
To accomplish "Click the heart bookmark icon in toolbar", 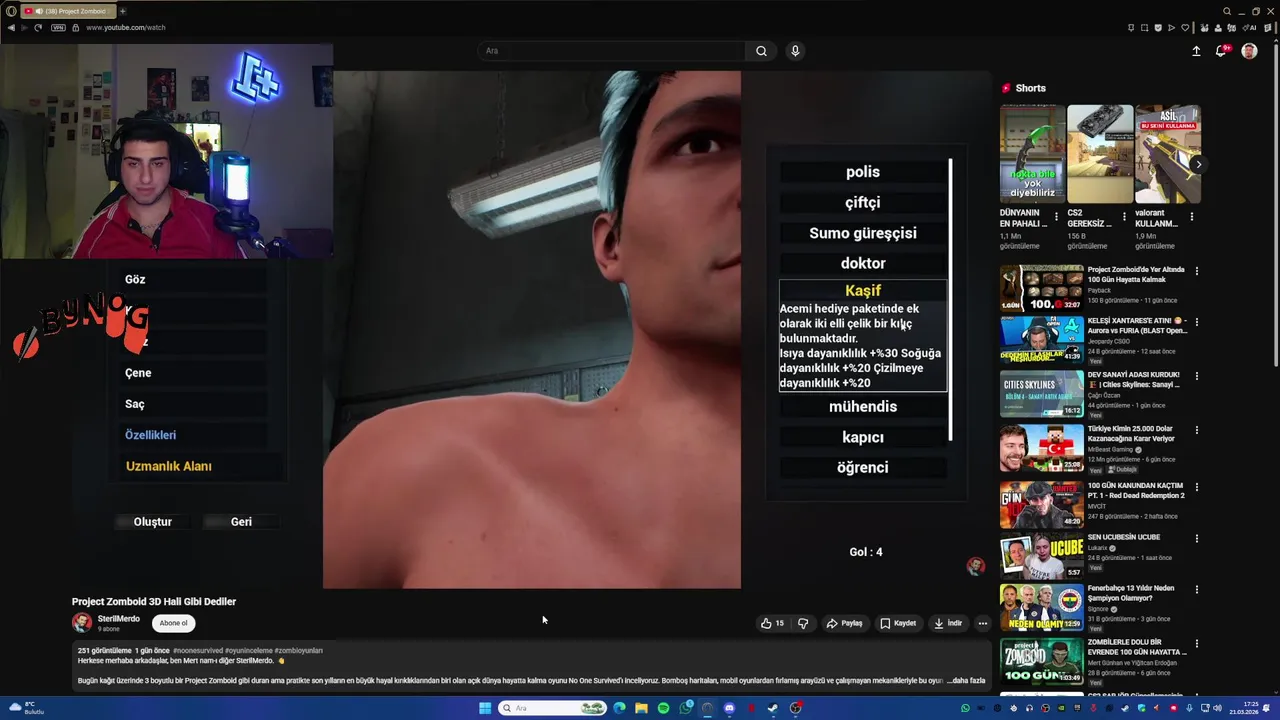I will 1186,27.
